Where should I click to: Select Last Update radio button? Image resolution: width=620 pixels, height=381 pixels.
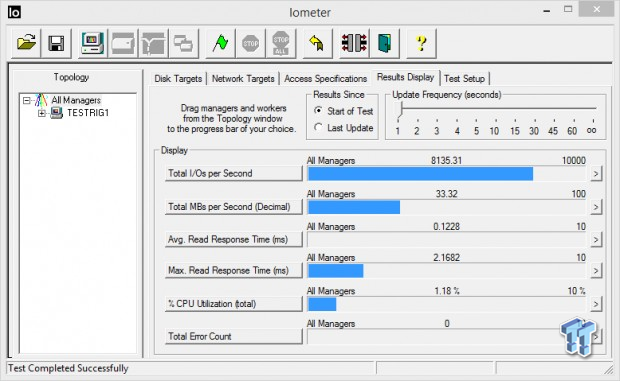[318, 127]
